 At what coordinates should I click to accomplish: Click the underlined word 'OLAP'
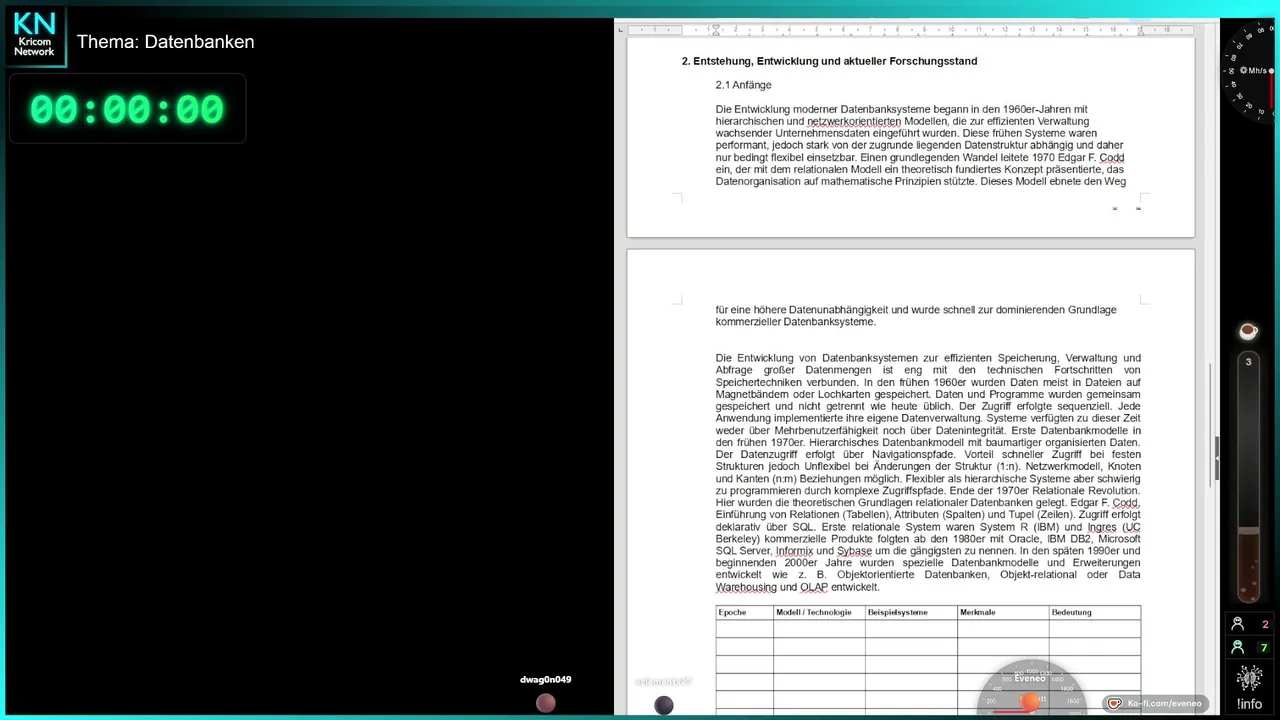(x=813, y=587)
